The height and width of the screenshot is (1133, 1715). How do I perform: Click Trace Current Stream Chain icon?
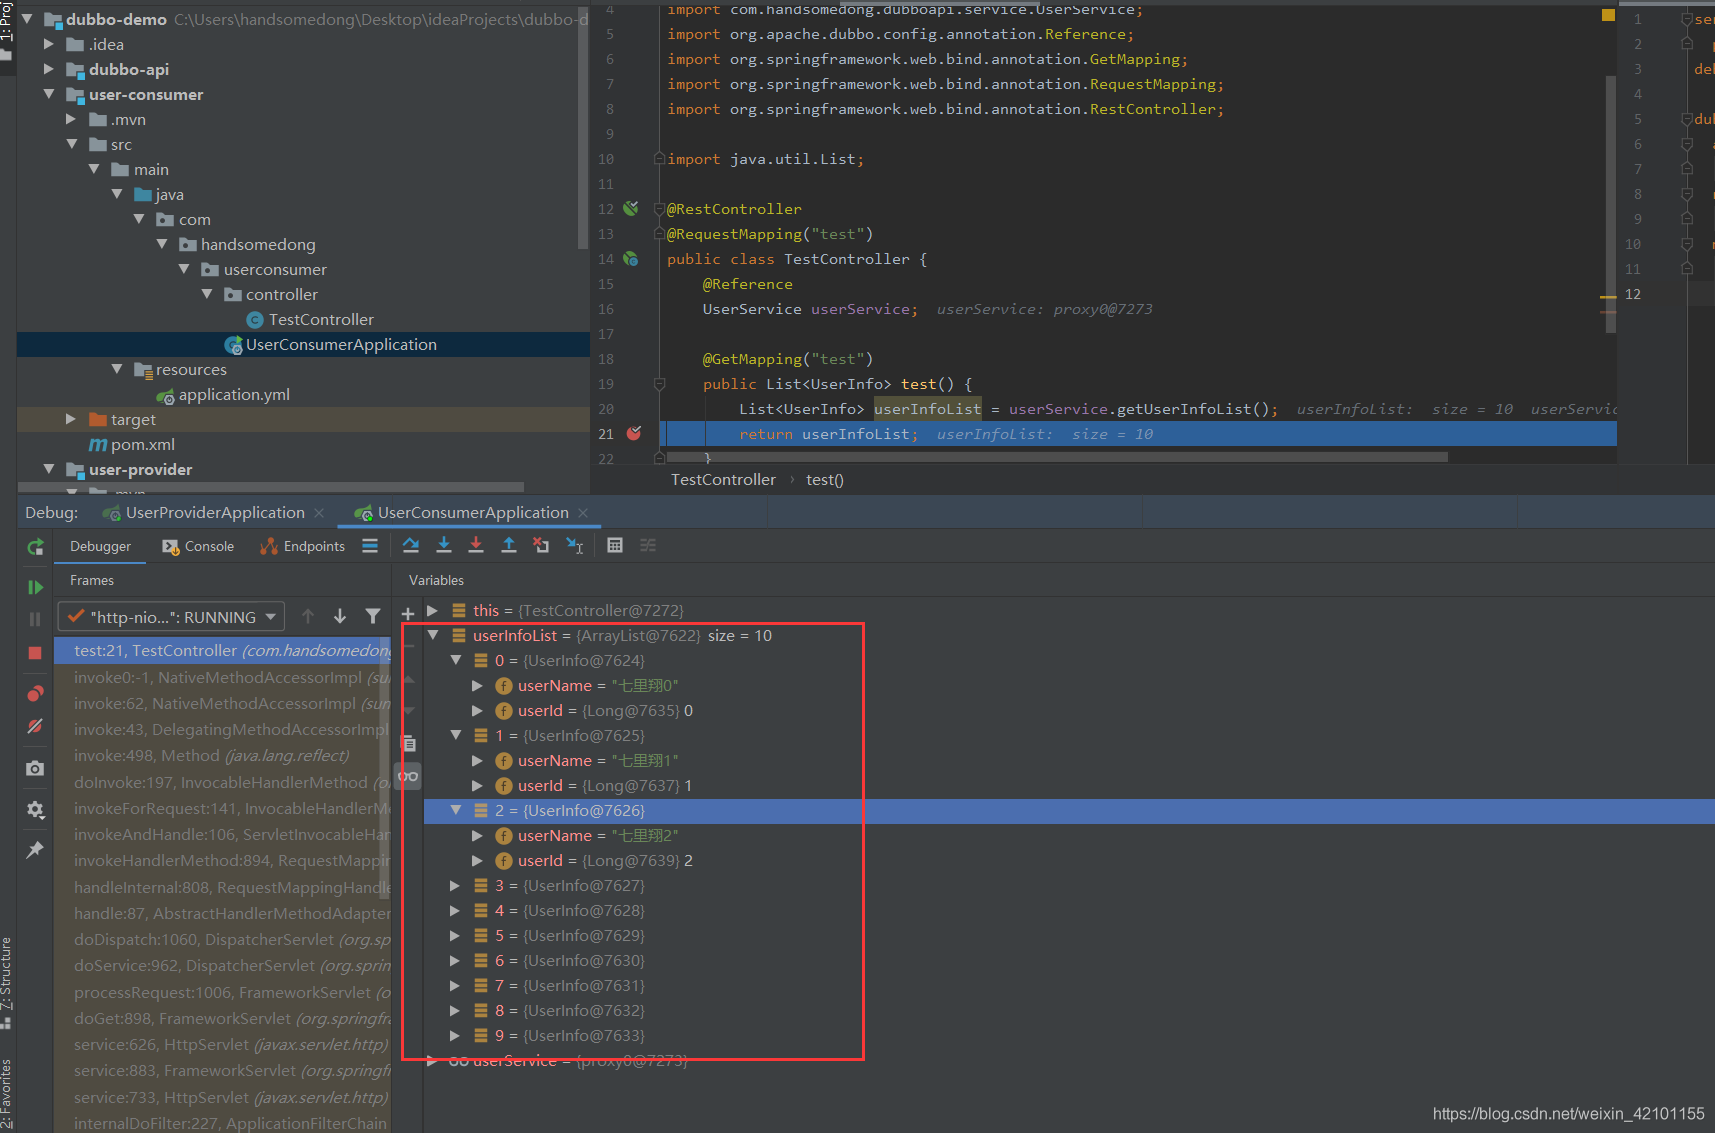pos(648,545)
